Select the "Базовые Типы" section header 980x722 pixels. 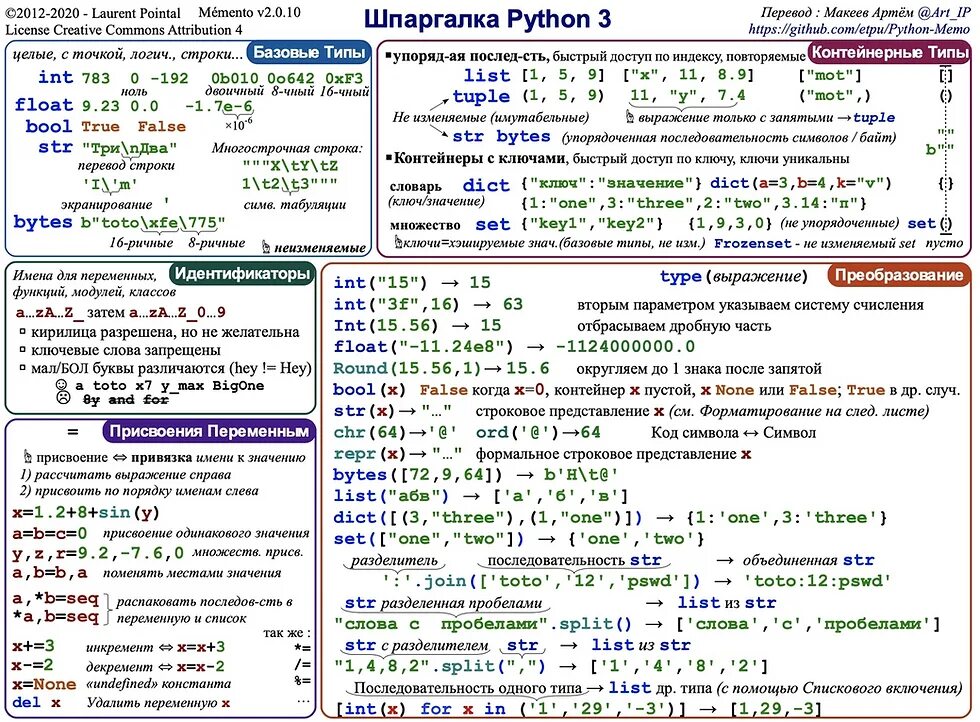coord(309,53)
